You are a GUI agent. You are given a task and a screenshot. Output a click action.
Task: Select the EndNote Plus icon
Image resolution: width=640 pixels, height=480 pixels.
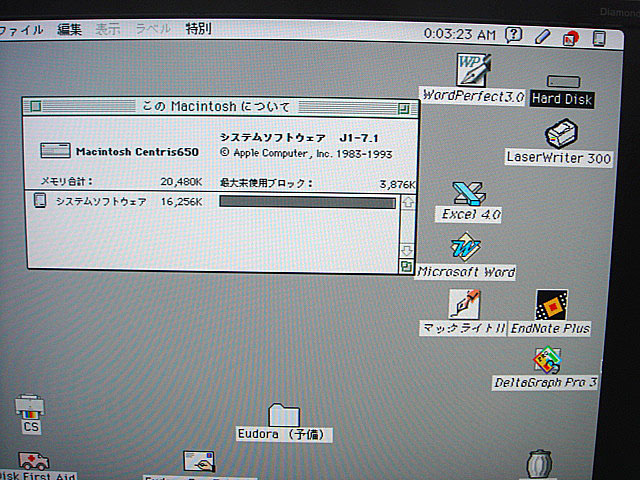(x=551, y=305)
